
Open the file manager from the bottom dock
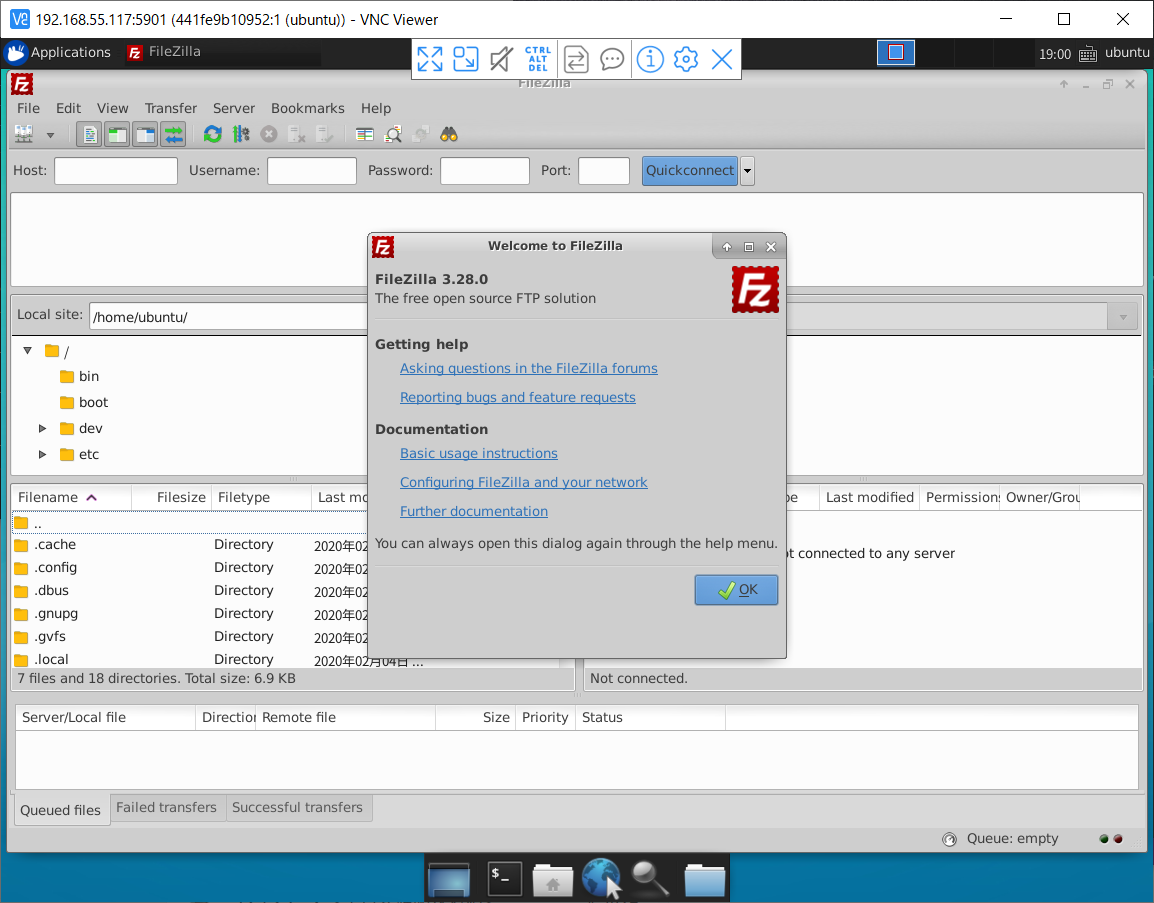(704, 877)
